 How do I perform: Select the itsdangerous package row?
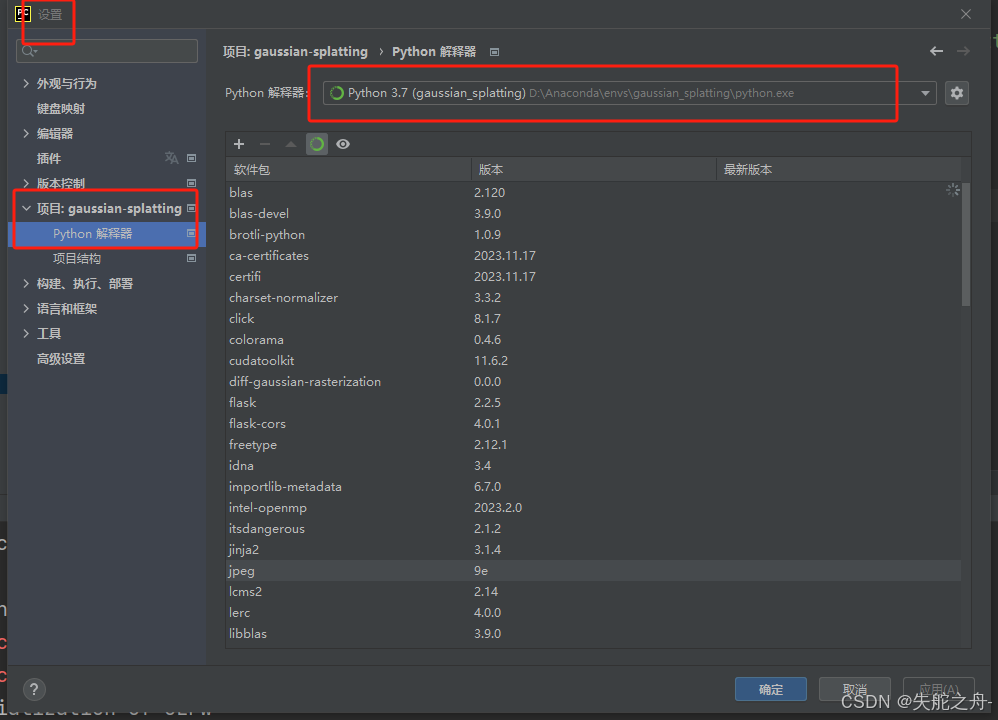(x=593, y=528)
